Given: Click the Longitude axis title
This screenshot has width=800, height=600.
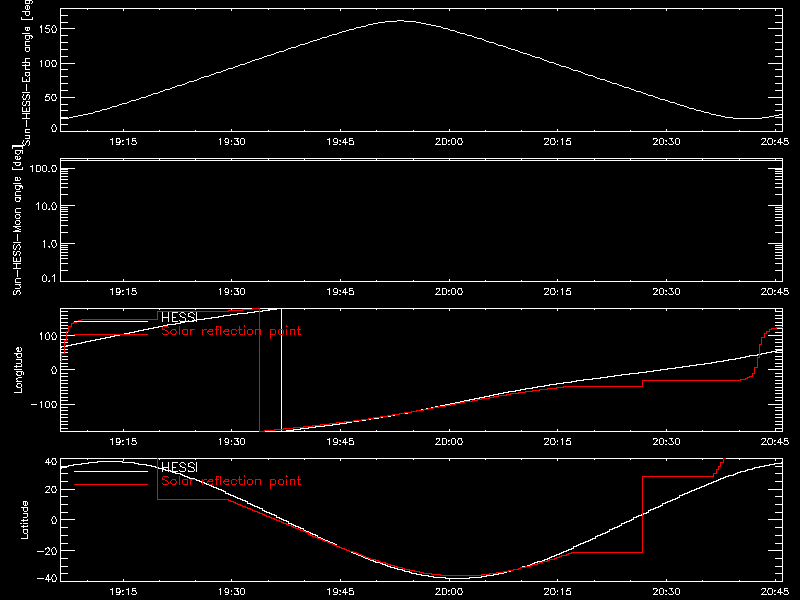Looking at the screenshot, I should (x=18, y=370).
